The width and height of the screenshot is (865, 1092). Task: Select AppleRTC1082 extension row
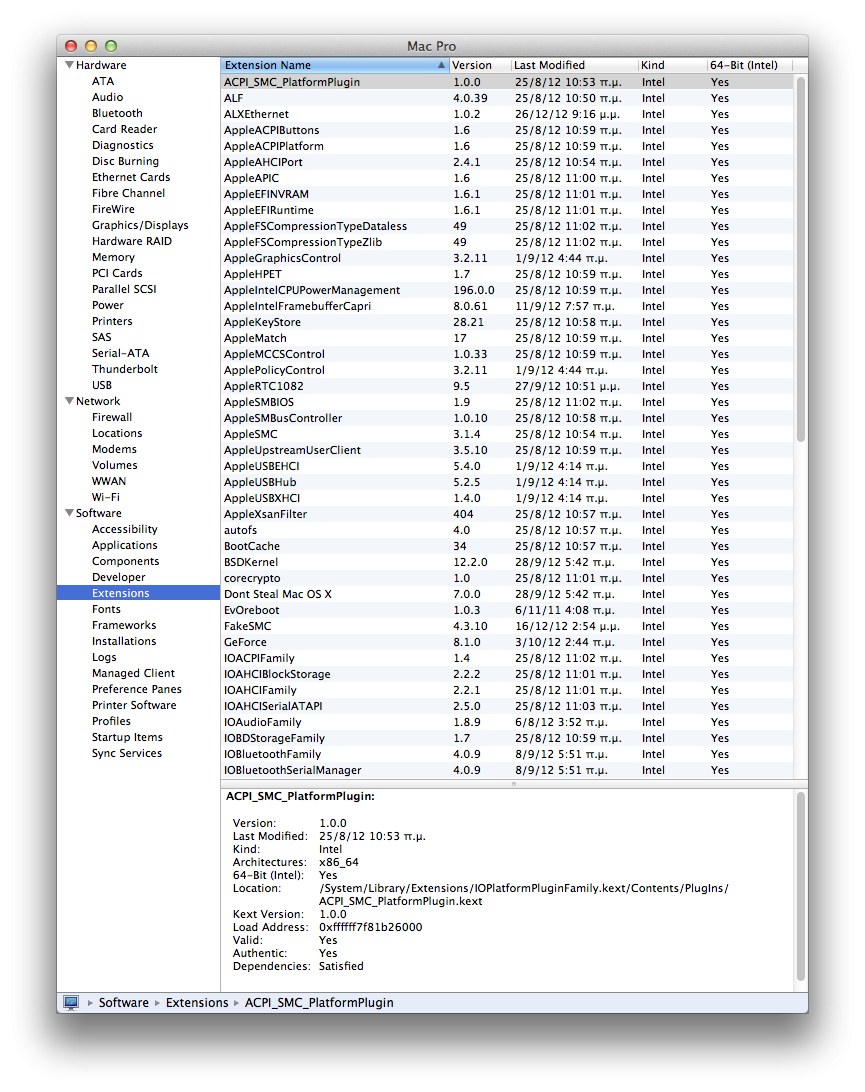tap(507, 387)
